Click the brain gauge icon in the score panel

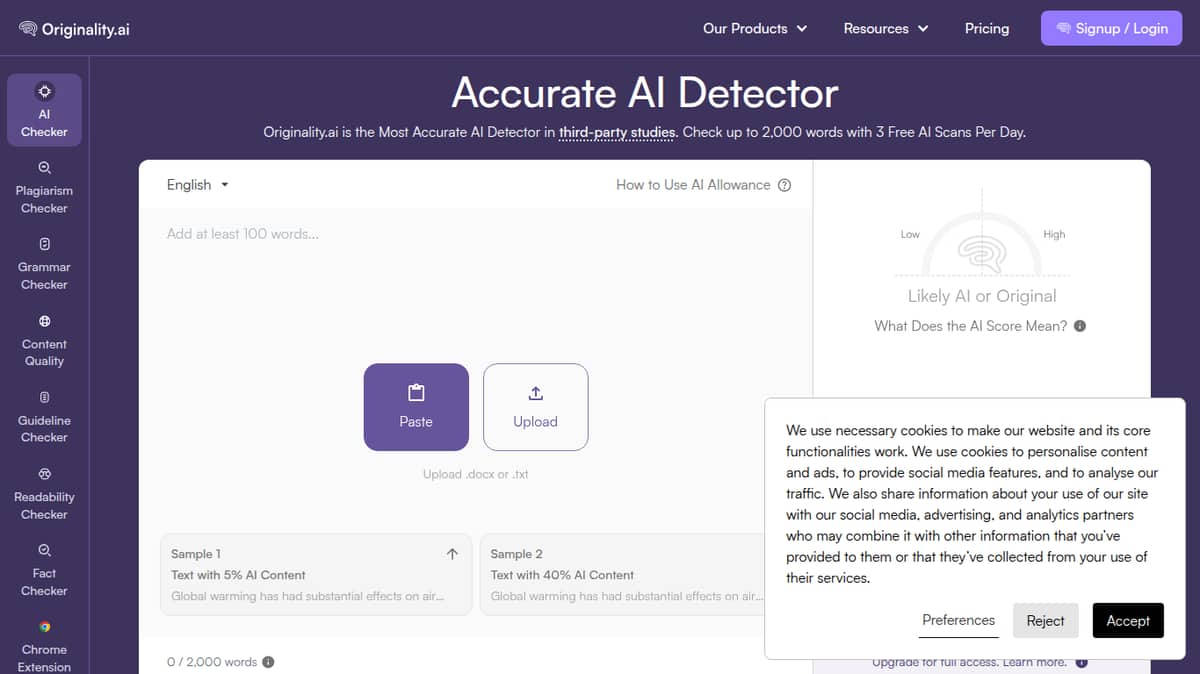pyautogui.click(x=981, y=253)
